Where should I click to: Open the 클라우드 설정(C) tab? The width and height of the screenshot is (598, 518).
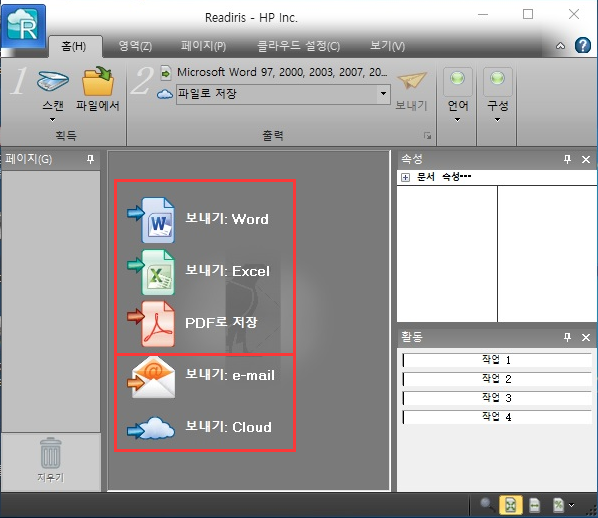[x=298, y=47]
